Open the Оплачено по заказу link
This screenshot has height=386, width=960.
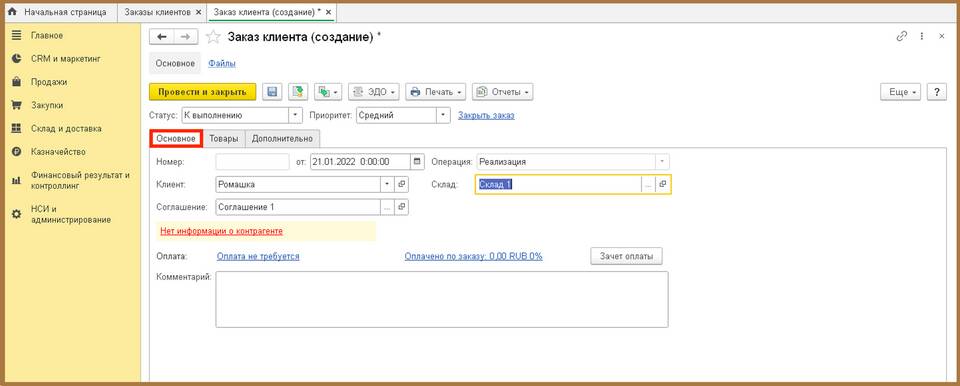473,256
